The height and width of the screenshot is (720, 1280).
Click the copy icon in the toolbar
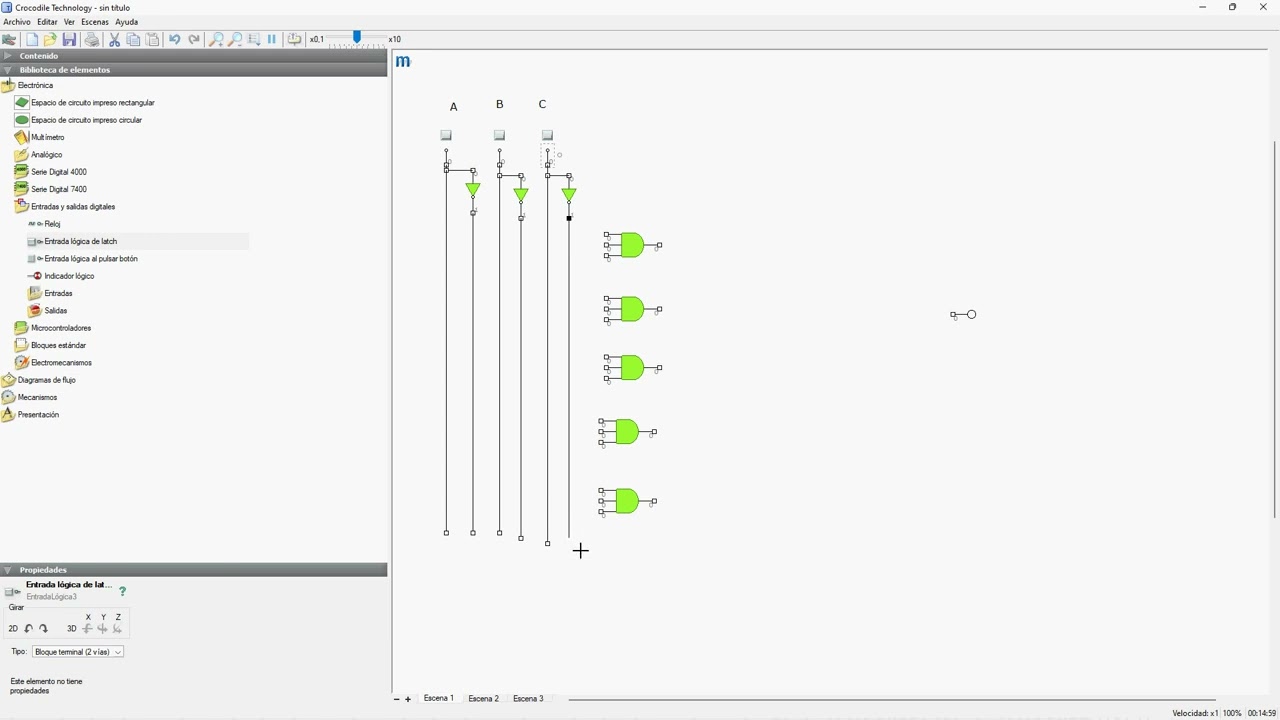coord(133,39)
